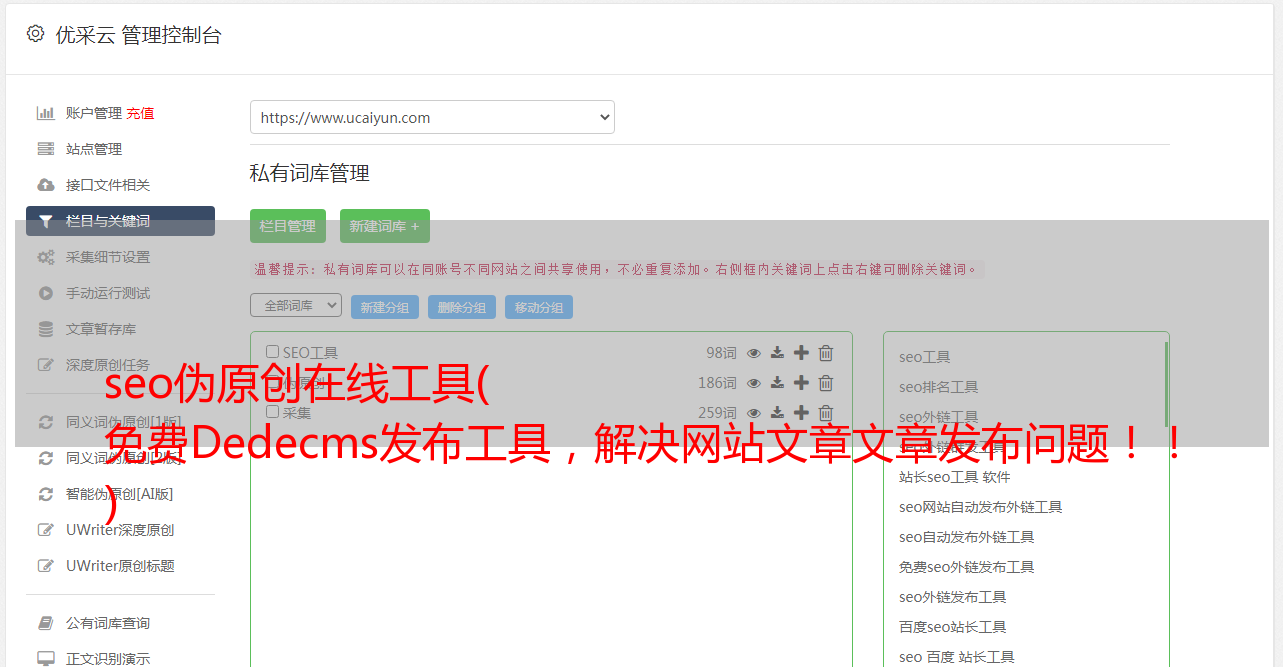Select 栏目与关键词 filter icon
Viewport: 1283px width, 667px height.
click(45, 221)
